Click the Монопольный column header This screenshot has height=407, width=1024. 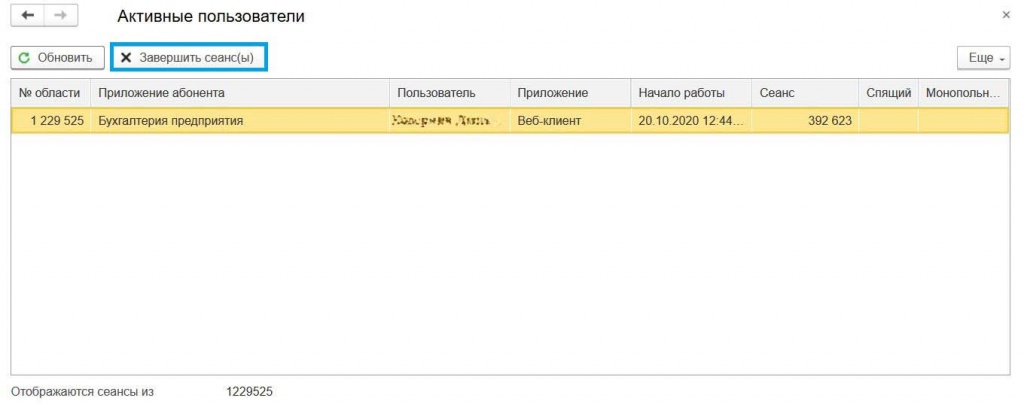[x=962, y=93]
